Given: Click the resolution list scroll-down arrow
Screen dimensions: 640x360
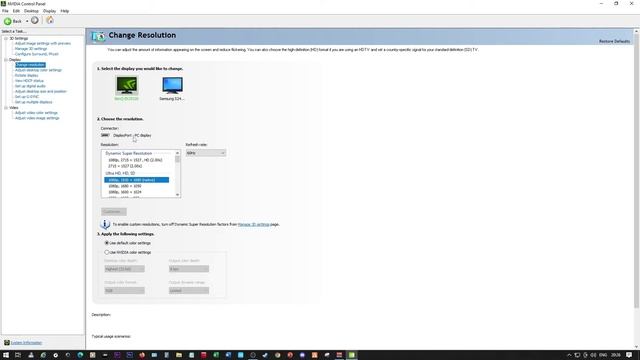Looking at the screenshot, I should [x=178, y=195].
